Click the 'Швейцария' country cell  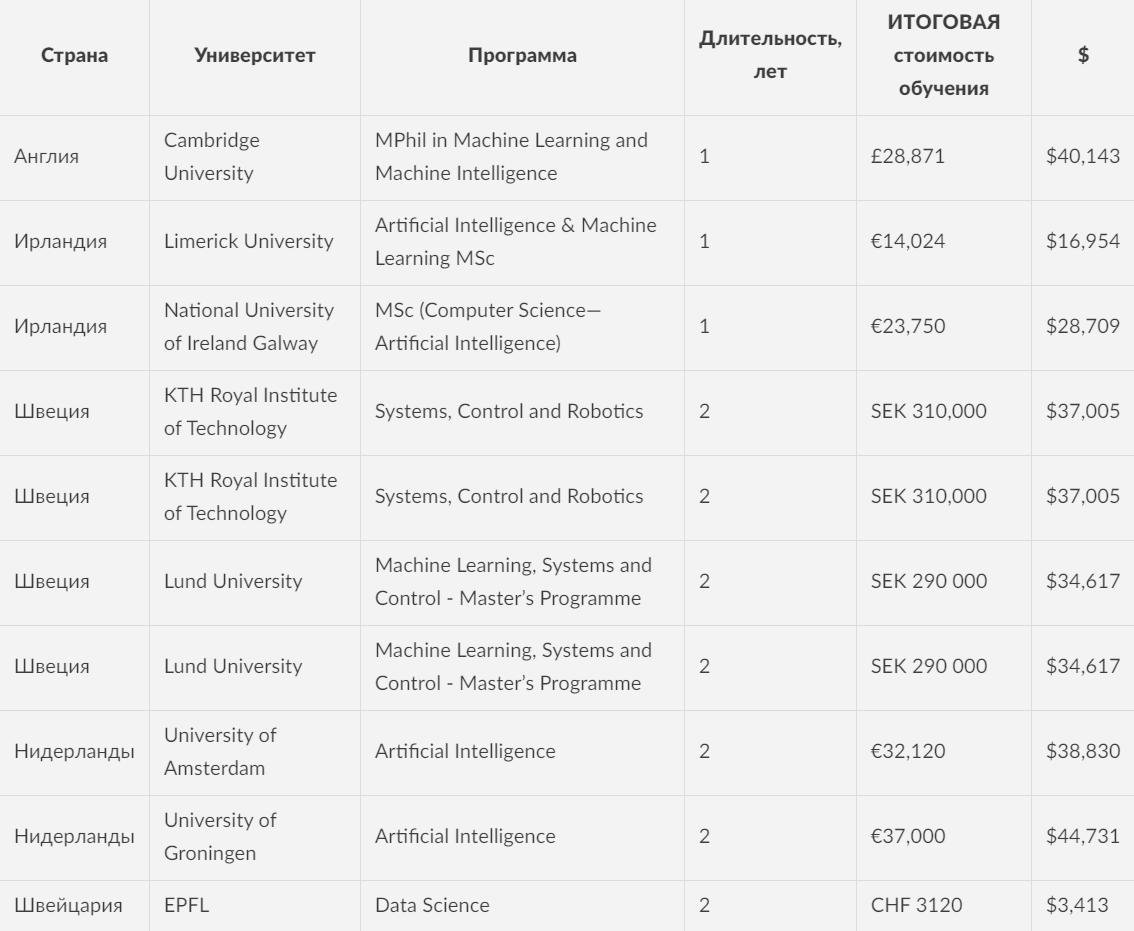click(x=68, y=906)
